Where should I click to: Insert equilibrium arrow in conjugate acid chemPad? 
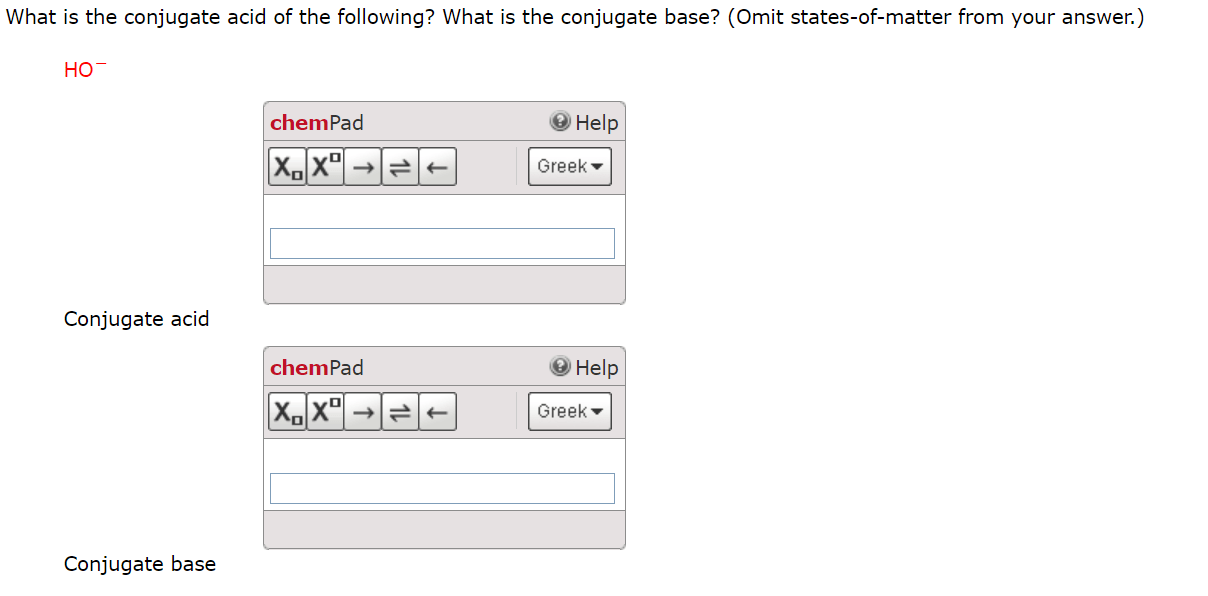pos(400,166)
